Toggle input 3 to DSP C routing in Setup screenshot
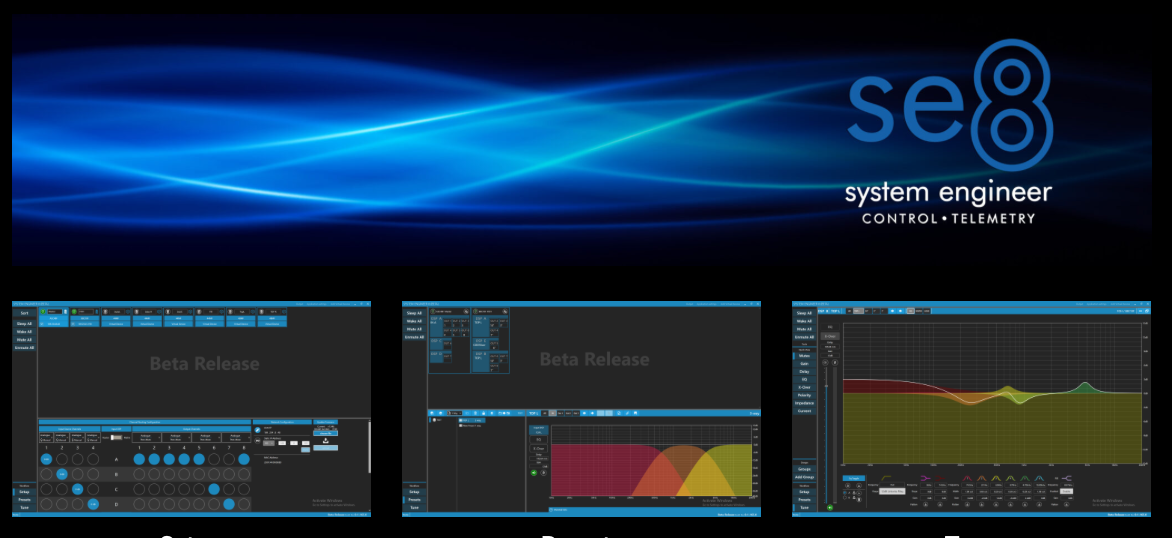The image size is (1172, 538). pos(78,489)
